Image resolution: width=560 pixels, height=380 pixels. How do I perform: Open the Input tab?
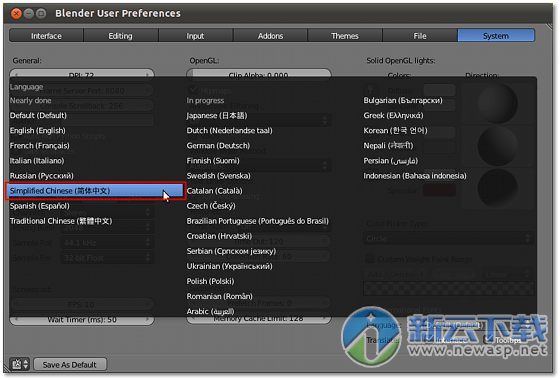tap(195, 36)
